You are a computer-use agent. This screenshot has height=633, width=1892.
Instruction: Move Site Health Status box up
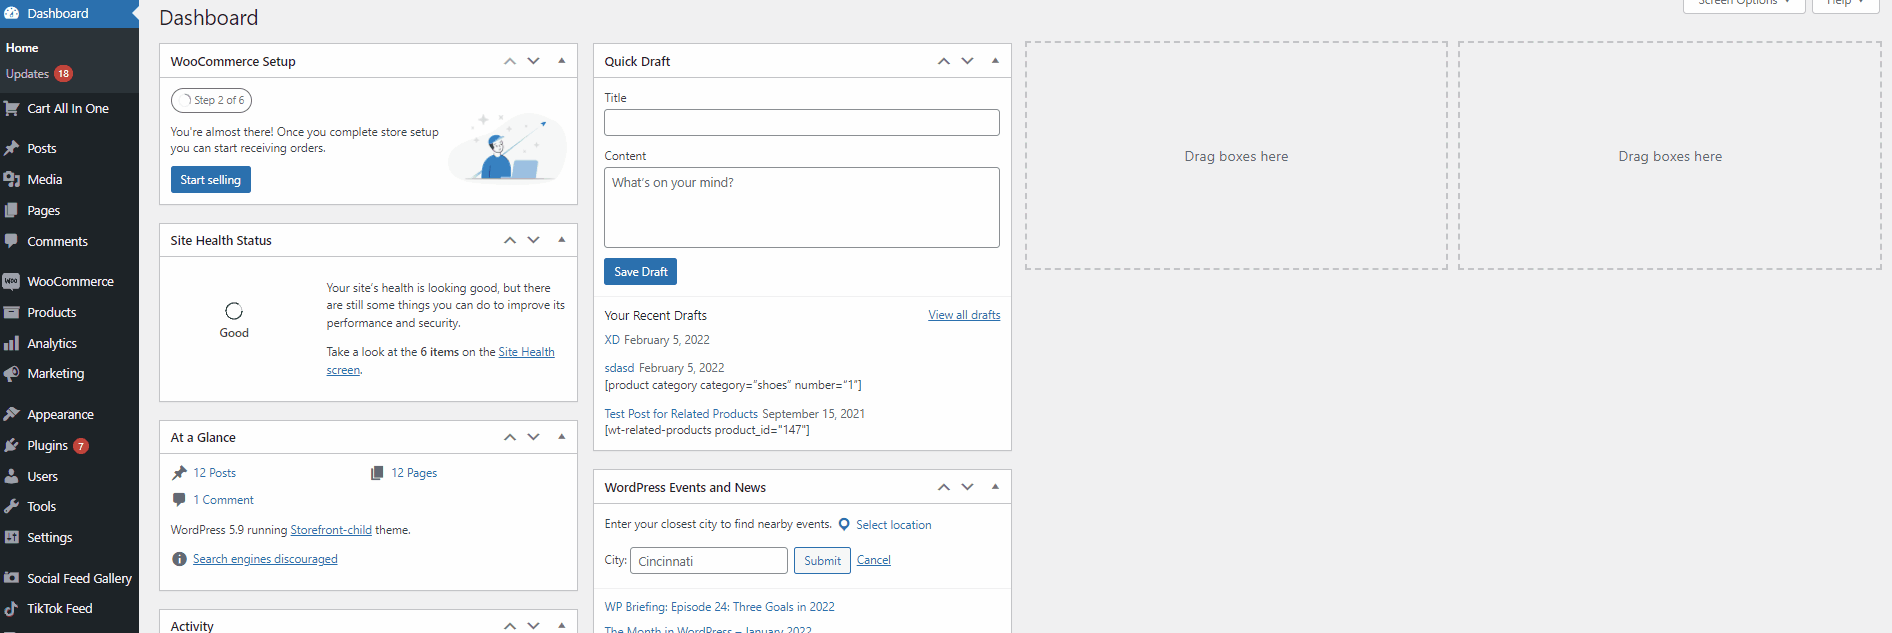tap(510, 240)
